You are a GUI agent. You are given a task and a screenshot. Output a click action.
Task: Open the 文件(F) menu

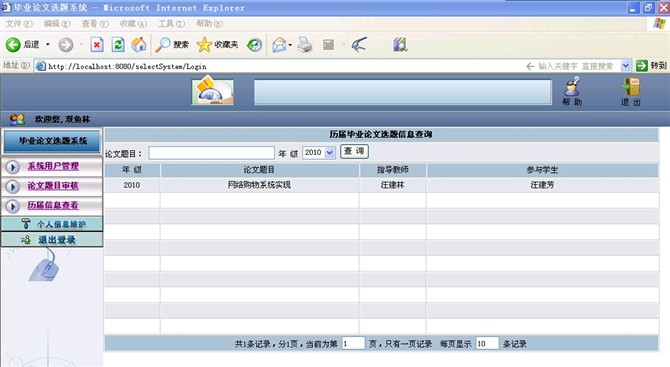click(19, 23)
